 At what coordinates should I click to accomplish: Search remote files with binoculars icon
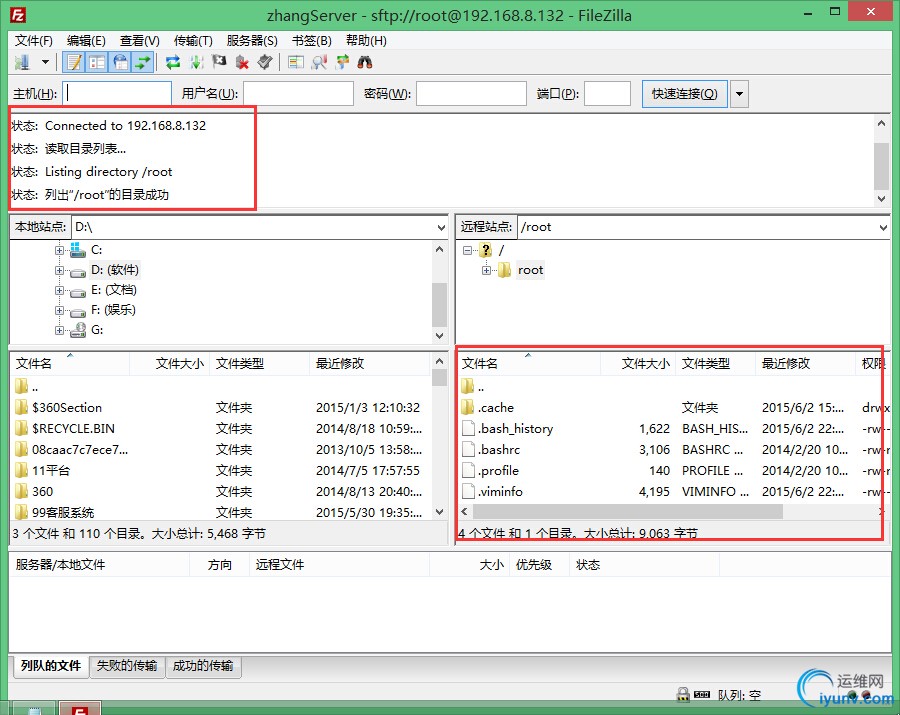(364, 62)
